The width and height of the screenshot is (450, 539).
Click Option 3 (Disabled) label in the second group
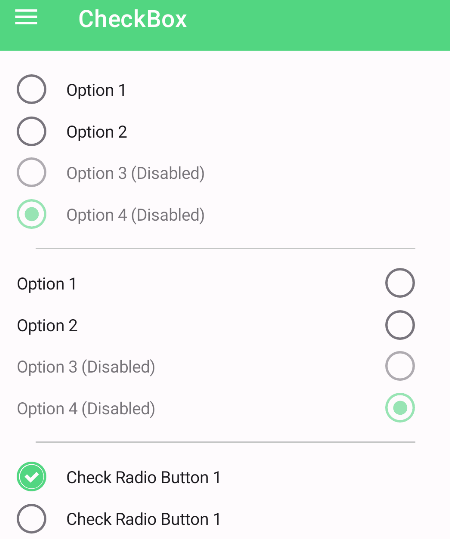click(86, 367)
